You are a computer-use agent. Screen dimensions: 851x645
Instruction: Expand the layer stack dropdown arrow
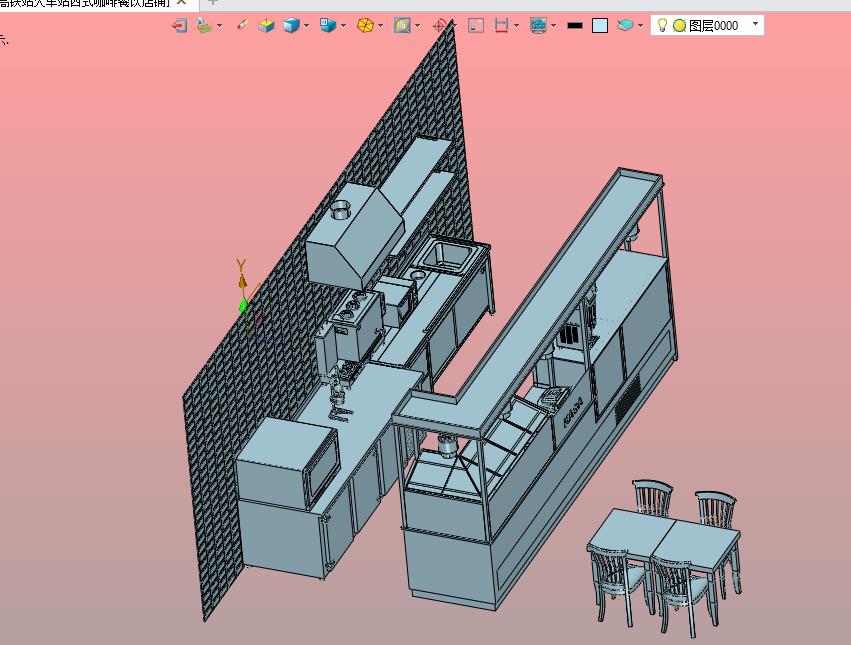tap(640, 26)
